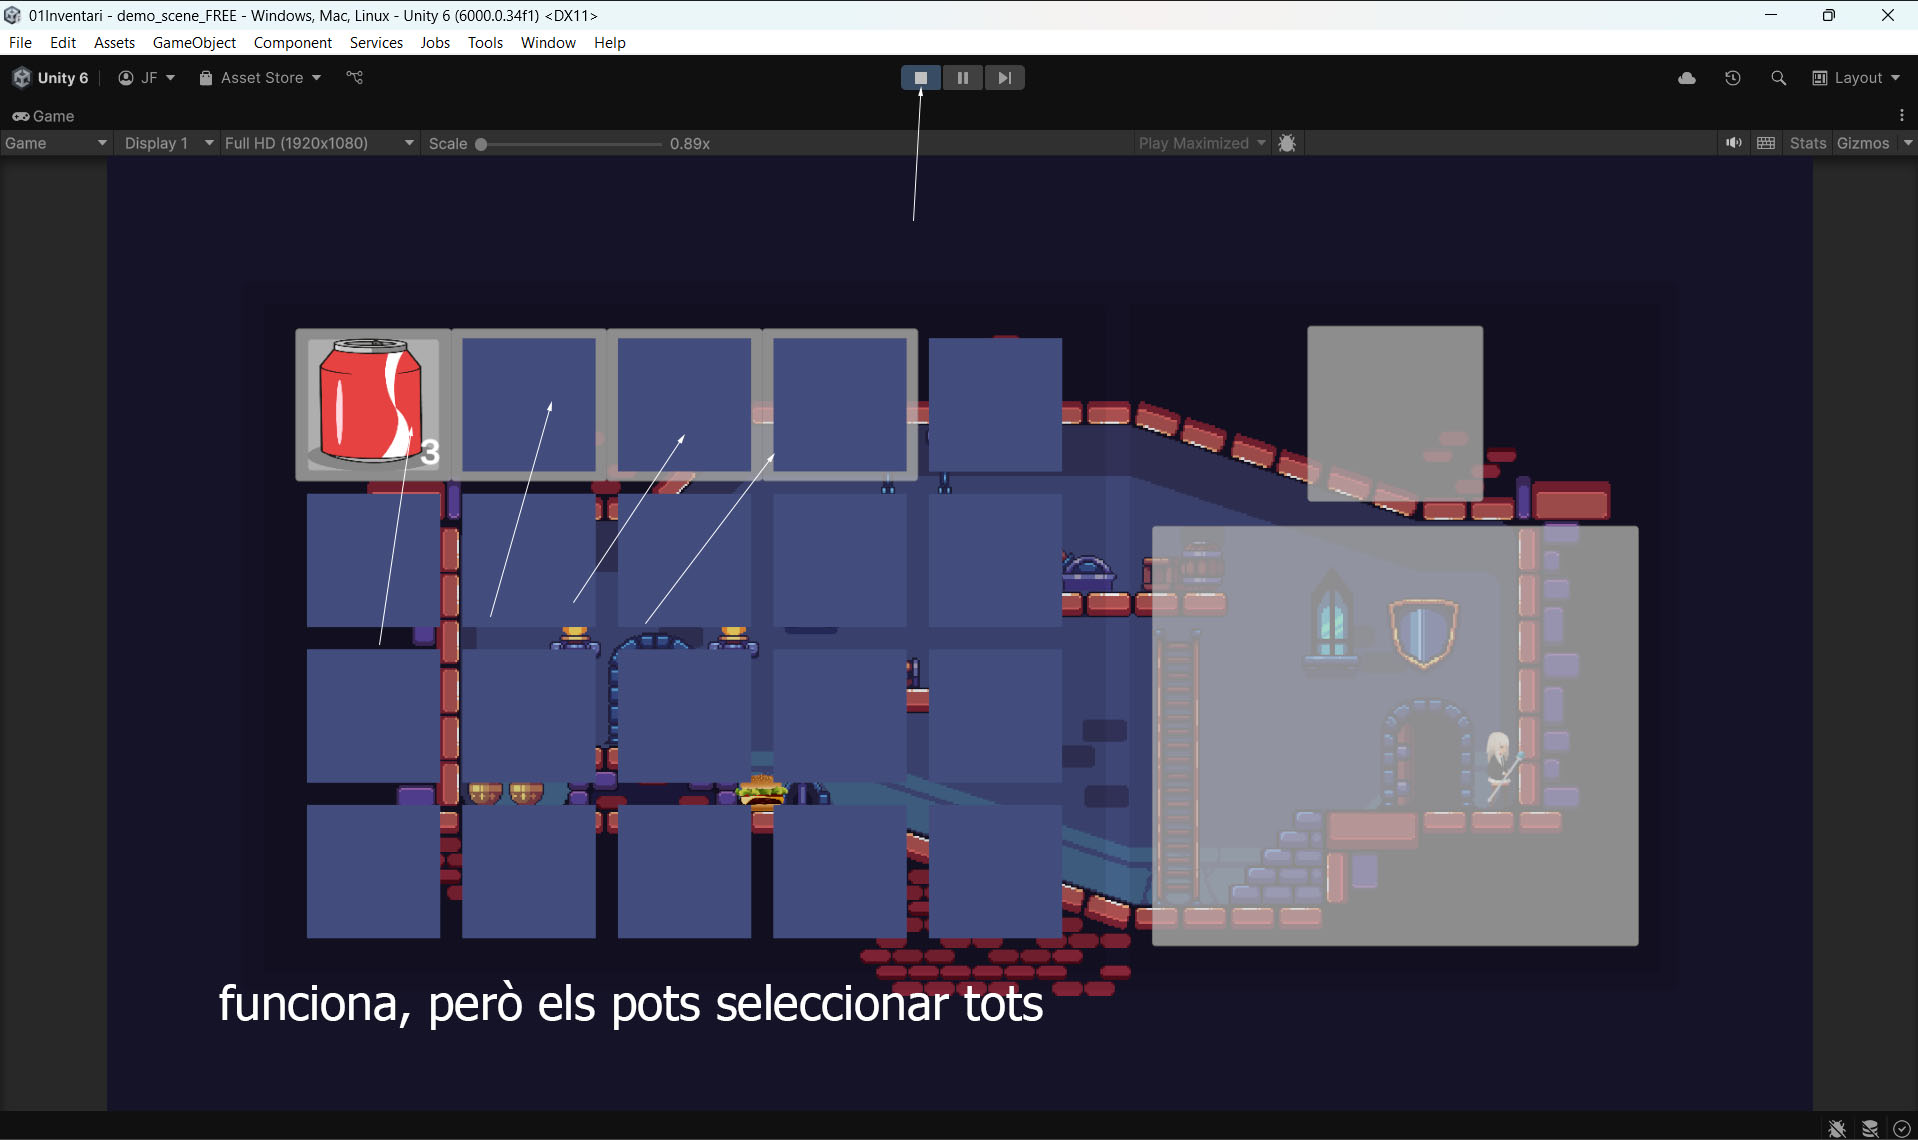Toggle Gizmos in Game view
The height and width of the screenshot is (1140, 1918).
[x=1862, y=143]
